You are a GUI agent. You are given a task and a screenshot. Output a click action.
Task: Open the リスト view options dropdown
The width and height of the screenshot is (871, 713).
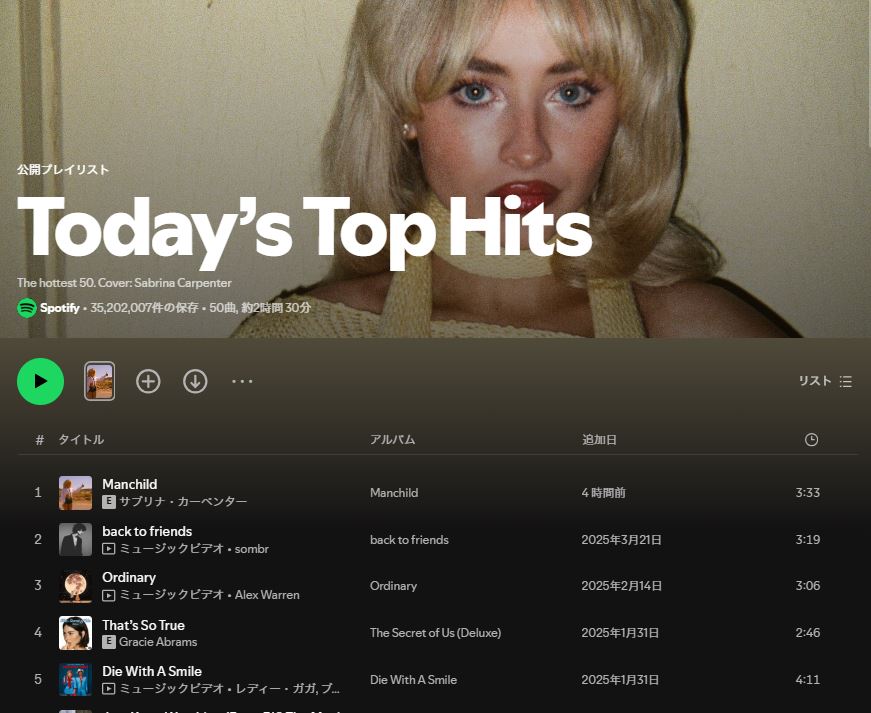pos(825,381)
